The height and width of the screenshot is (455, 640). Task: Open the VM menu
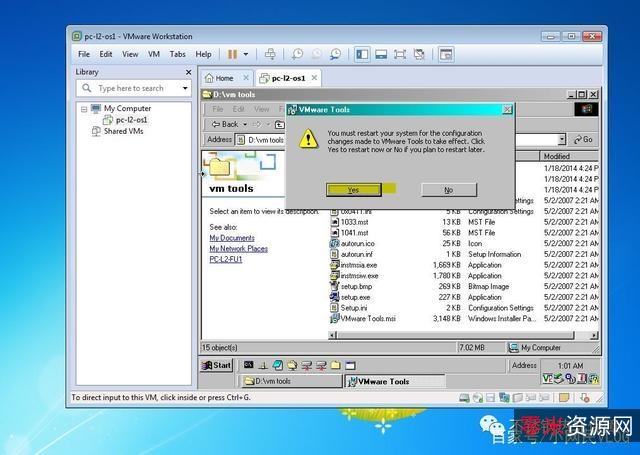[x=154, y=54]
